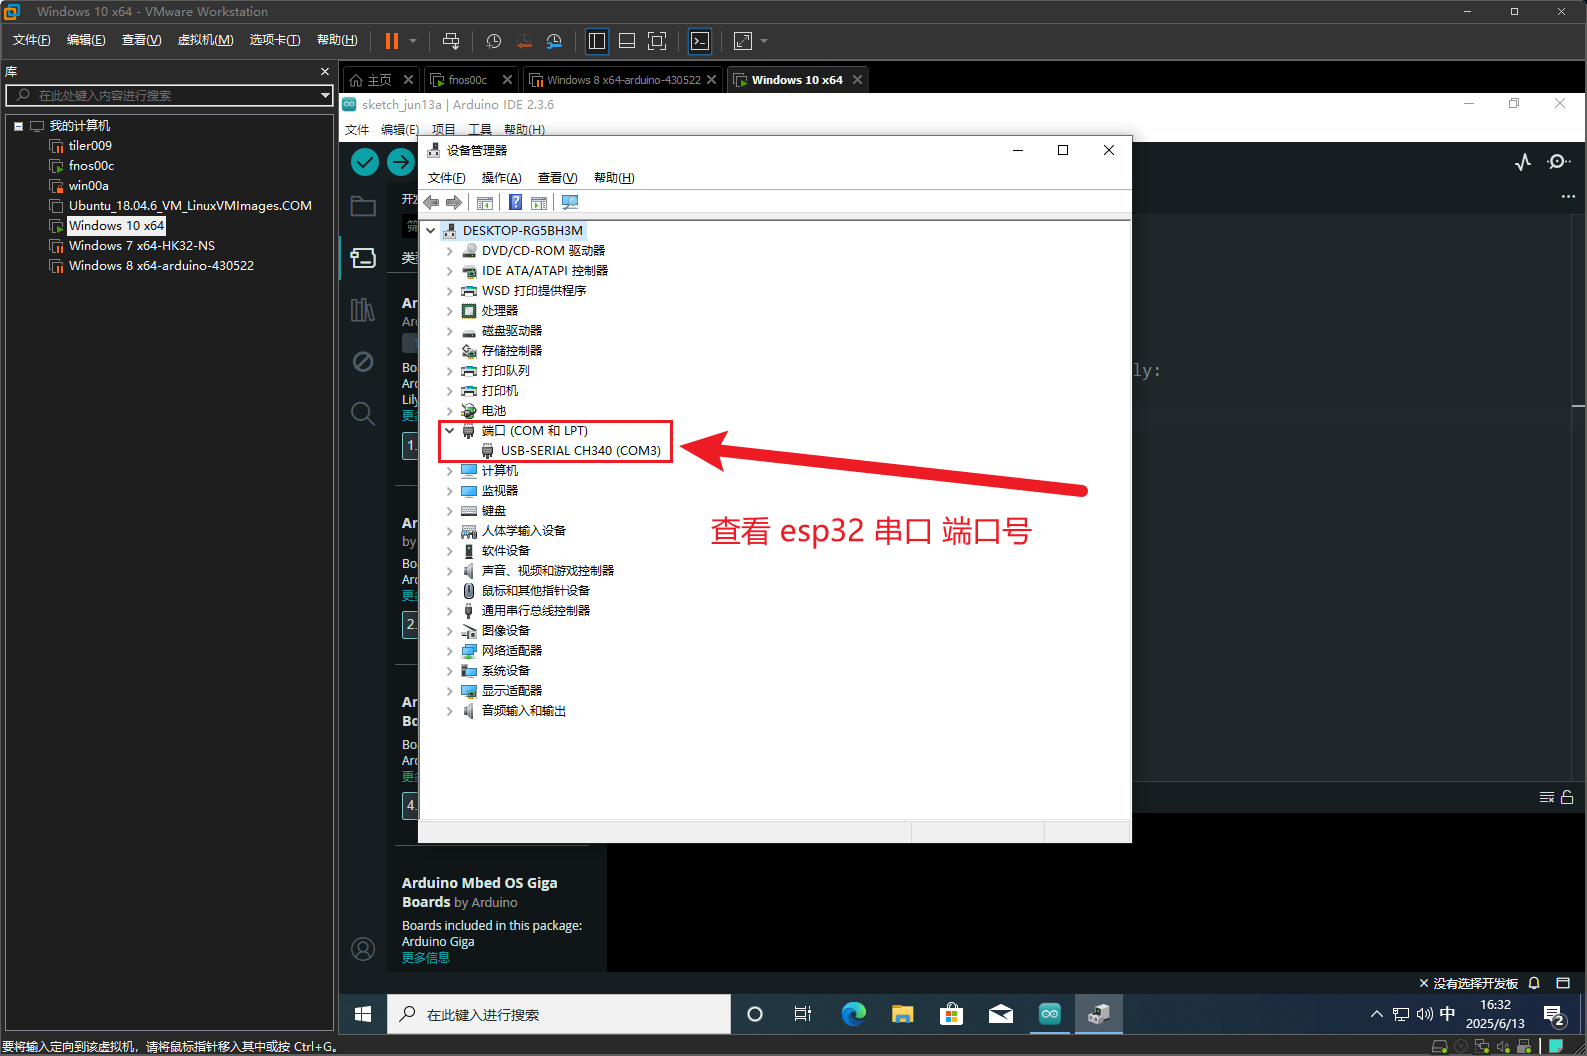Close the VMware library panel

(325, 72)
